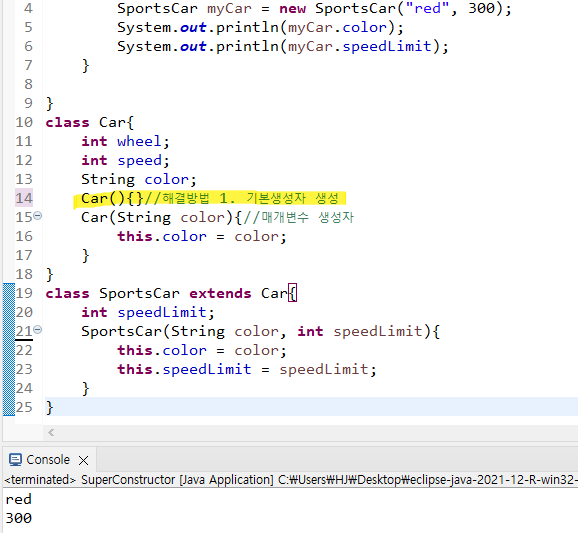Click 'new SportsCar("red", 300)' statement
Image resolution: width=578 pixels, height=533 pixels.
[396, 8]
